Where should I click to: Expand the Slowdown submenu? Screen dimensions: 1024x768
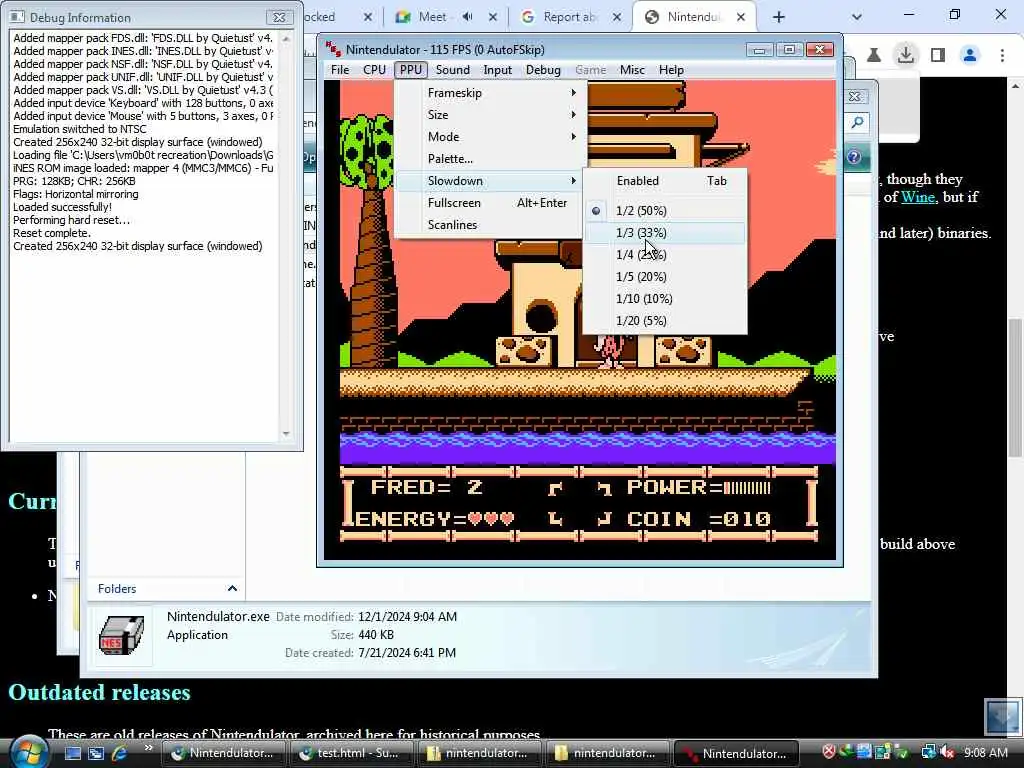click(490, 181)
